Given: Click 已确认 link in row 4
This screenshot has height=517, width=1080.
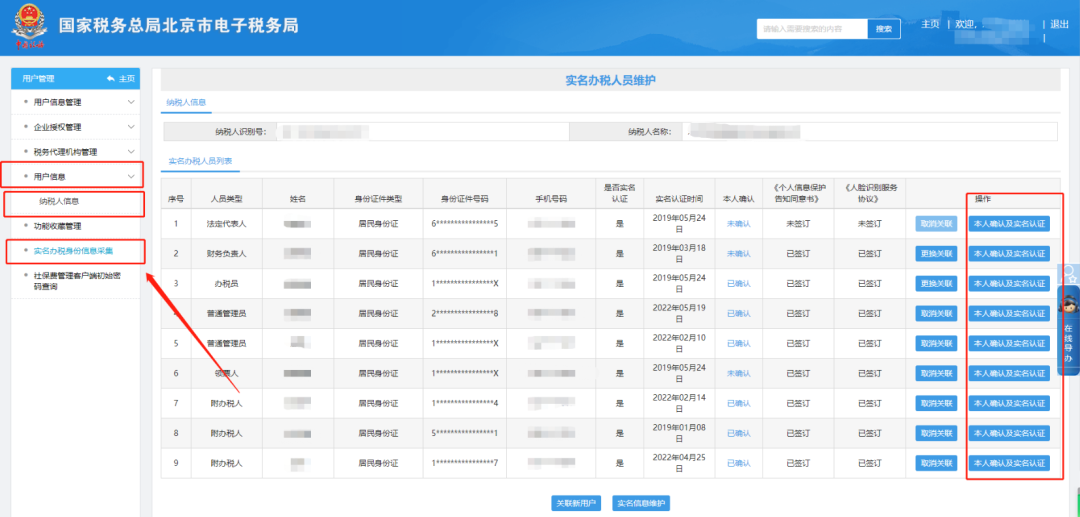Looking at the screenshot, I should click(738, 313).
